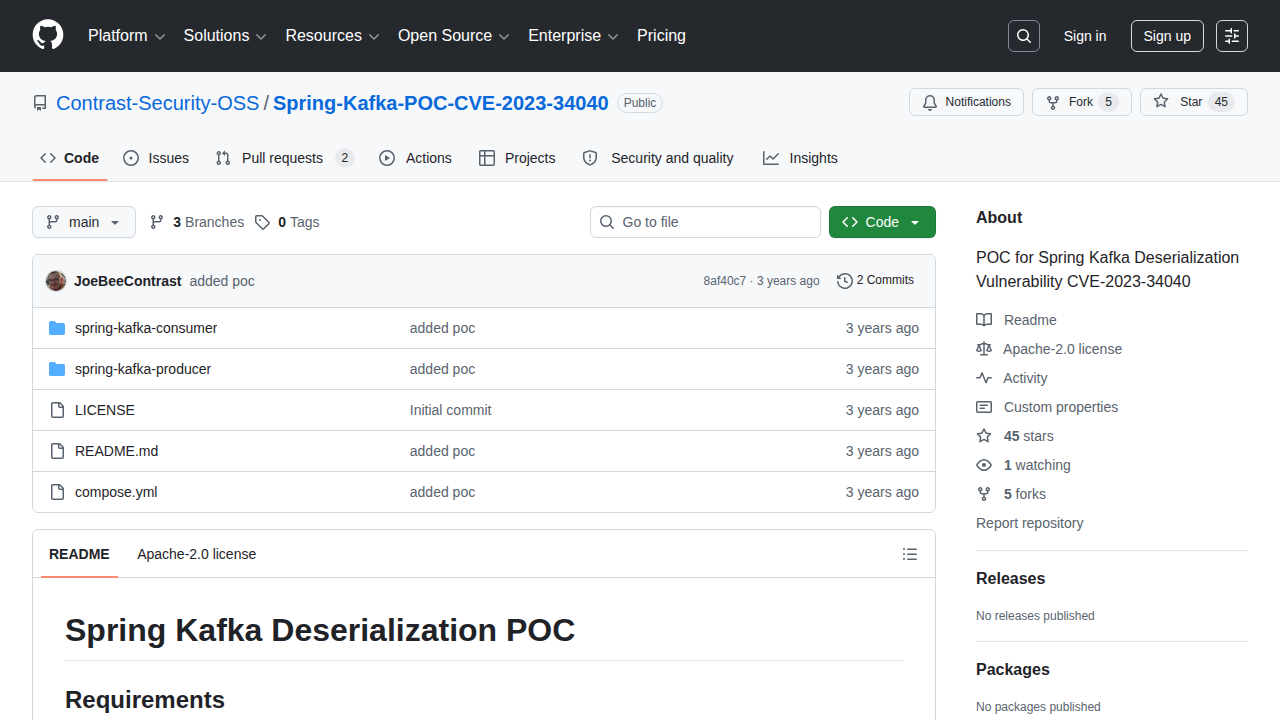Viewport: 1280px width, 720px height.
Task: Fork the repository
Action: coord(1081,102)
